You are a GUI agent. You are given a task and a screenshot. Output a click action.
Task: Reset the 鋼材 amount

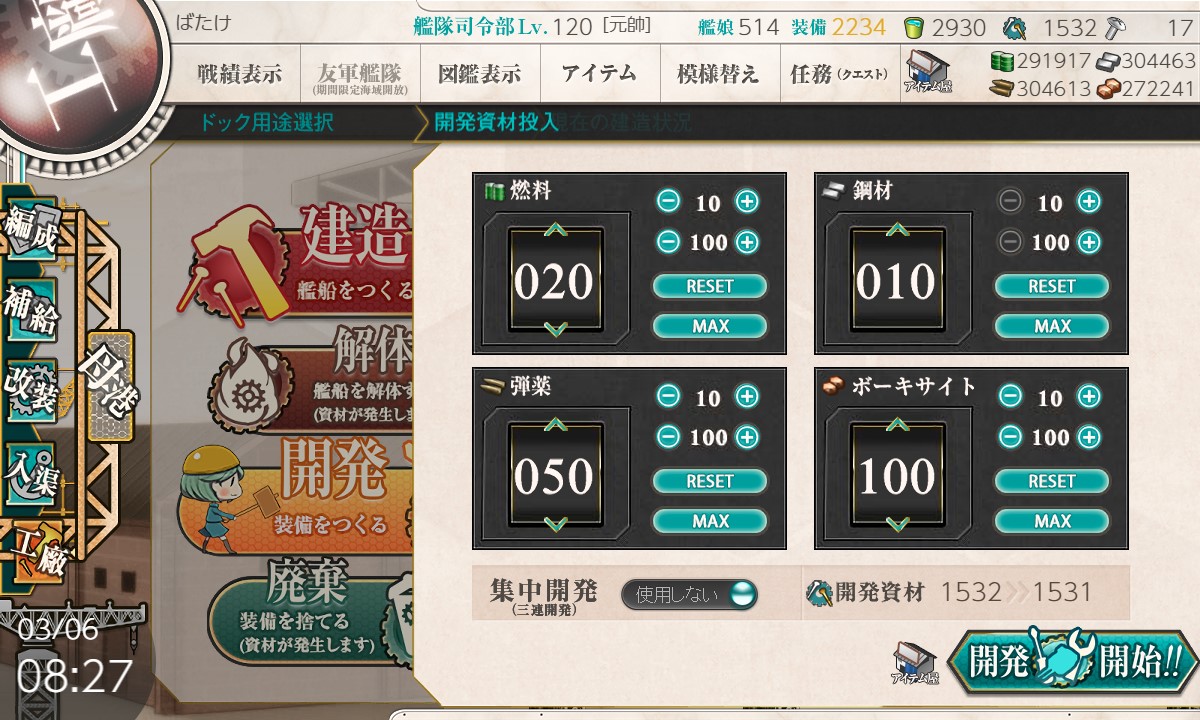(x=1052, y=286)
